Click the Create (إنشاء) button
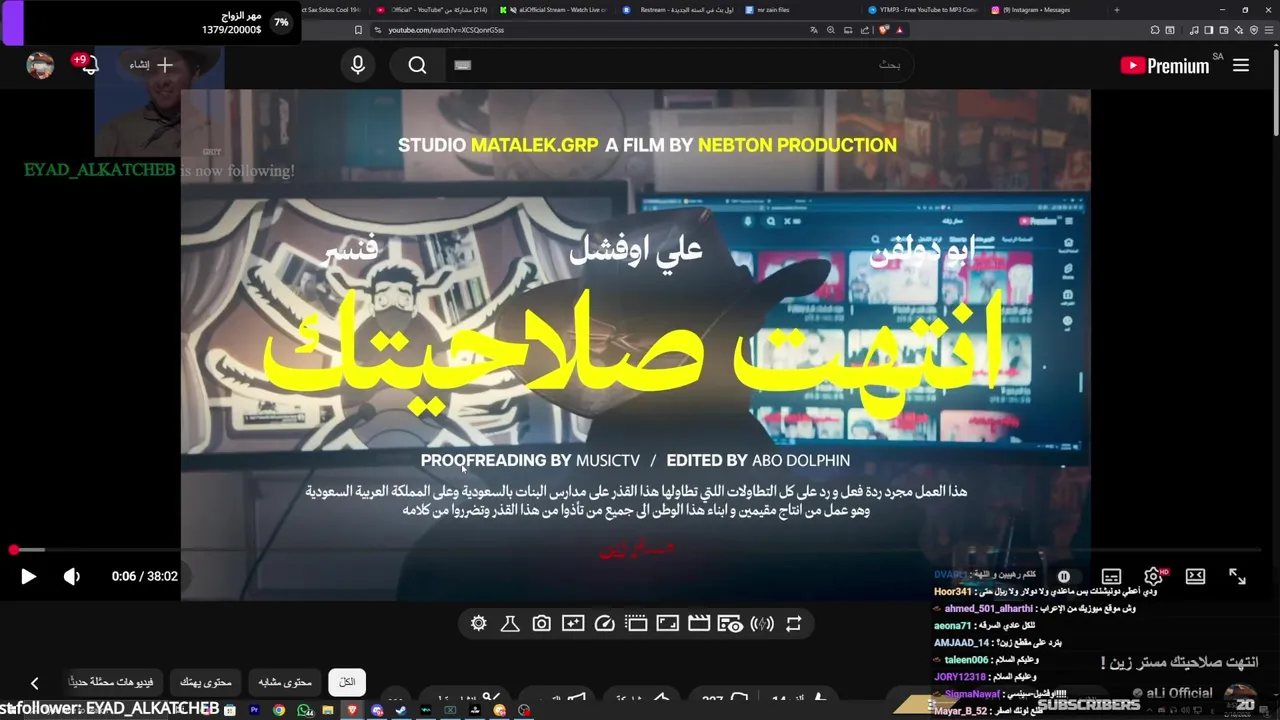 click(x=151, y=65)
